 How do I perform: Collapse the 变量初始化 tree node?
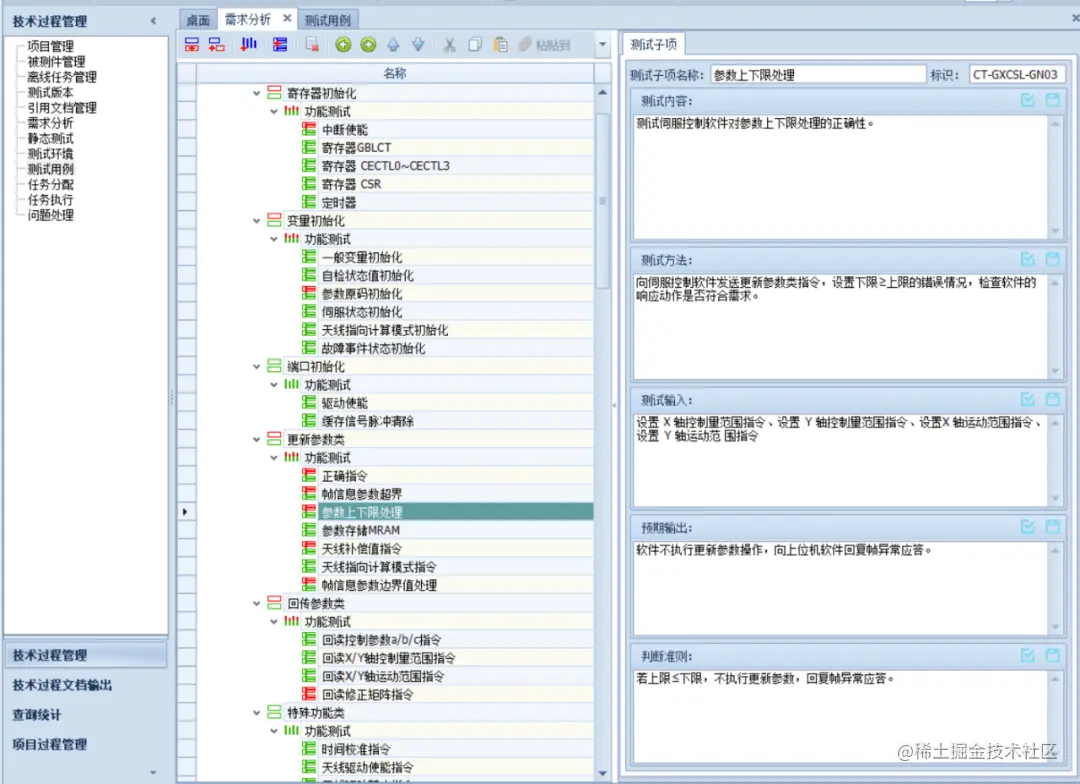click(256, 220)
